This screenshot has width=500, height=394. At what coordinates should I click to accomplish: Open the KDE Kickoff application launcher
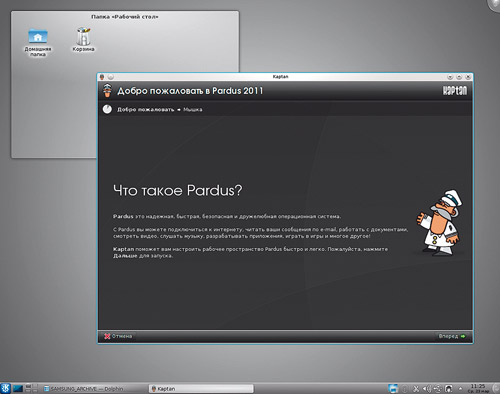click(6, 389)
